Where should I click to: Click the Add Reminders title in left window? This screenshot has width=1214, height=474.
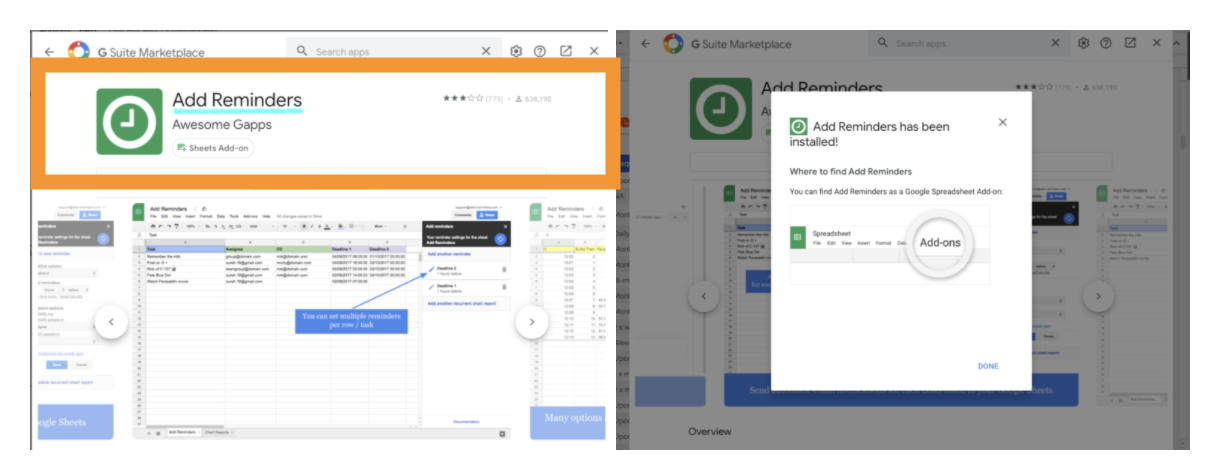tap(237, 100)
